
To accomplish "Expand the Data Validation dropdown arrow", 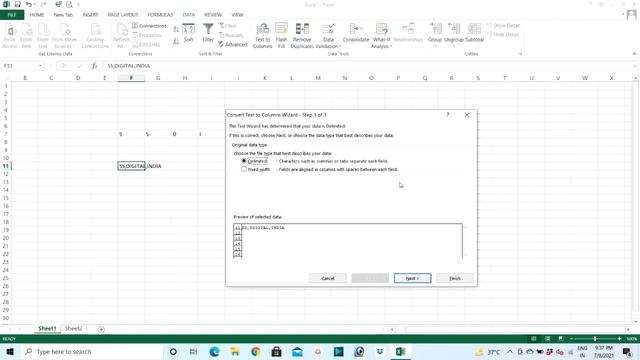I will tap(340, 47).
